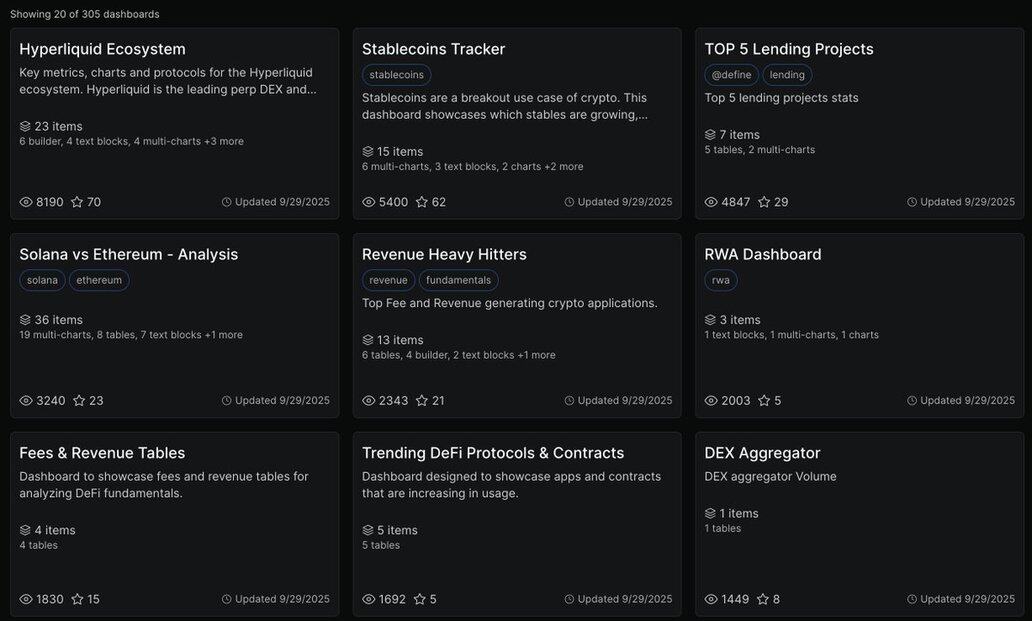
Task: Click the eye views icon on TOP 5 Lending Projects
Action: [711, 202]
